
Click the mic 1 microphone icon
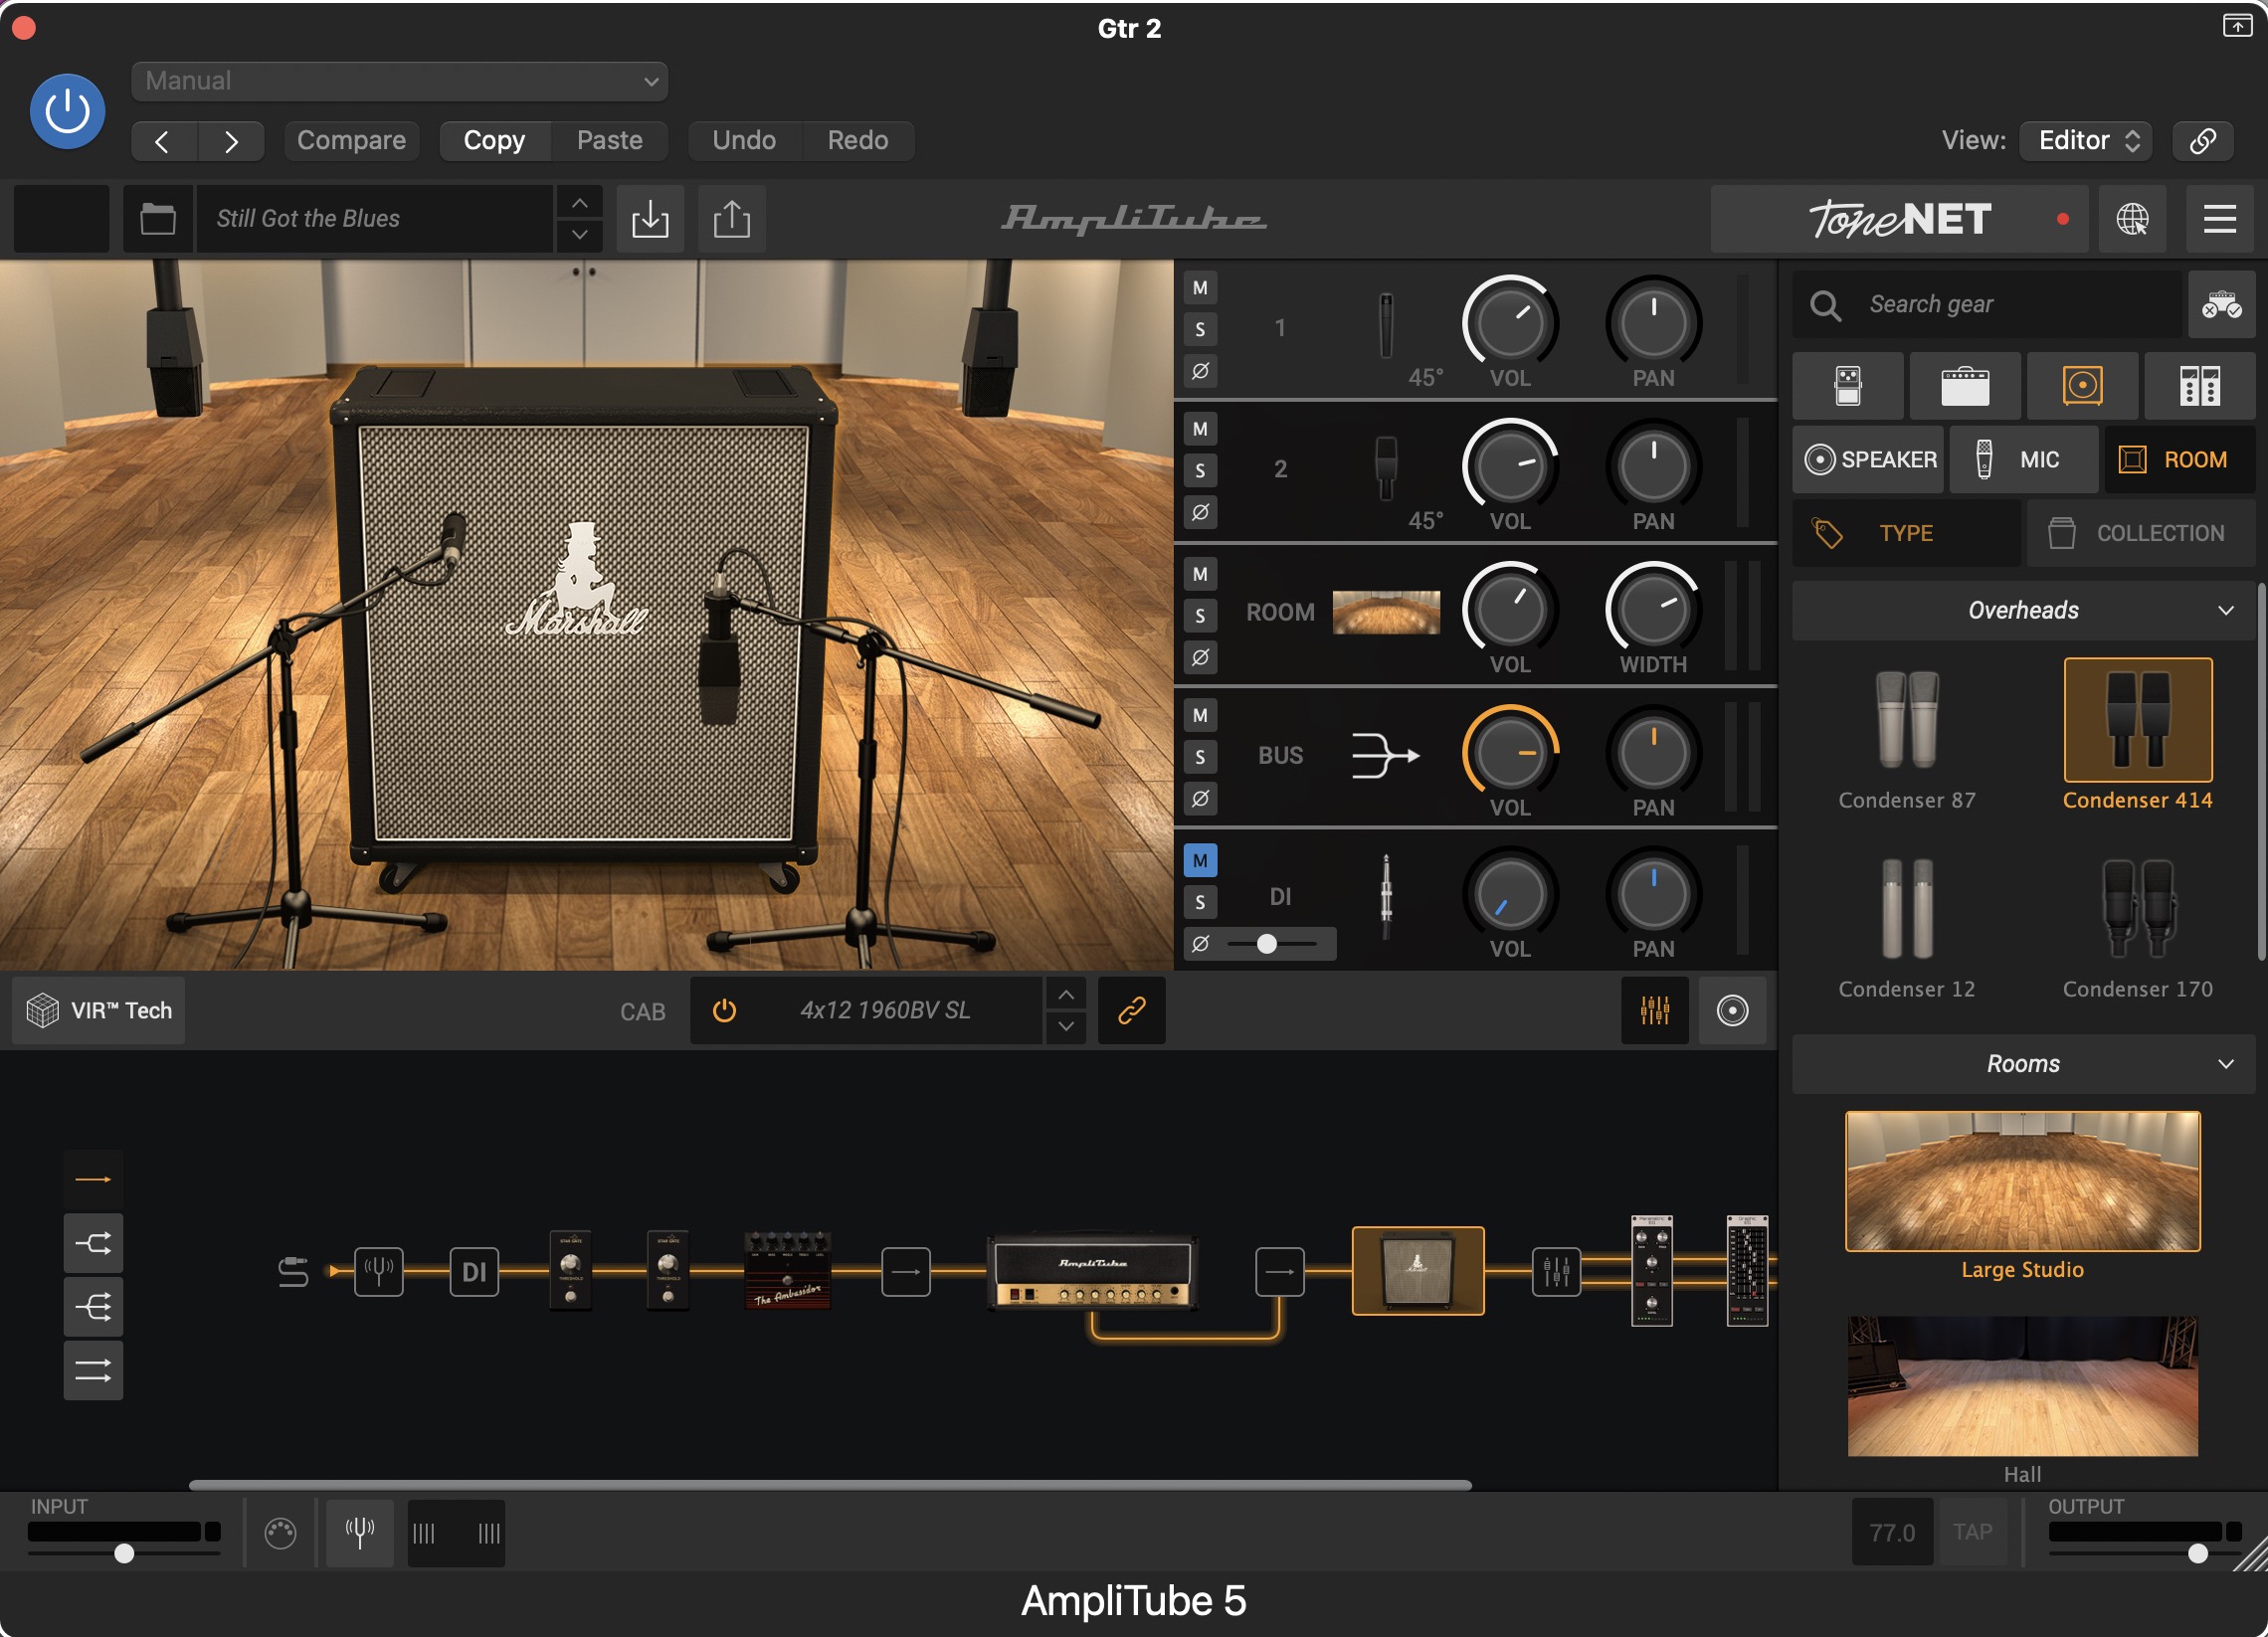coord(1385,325)
